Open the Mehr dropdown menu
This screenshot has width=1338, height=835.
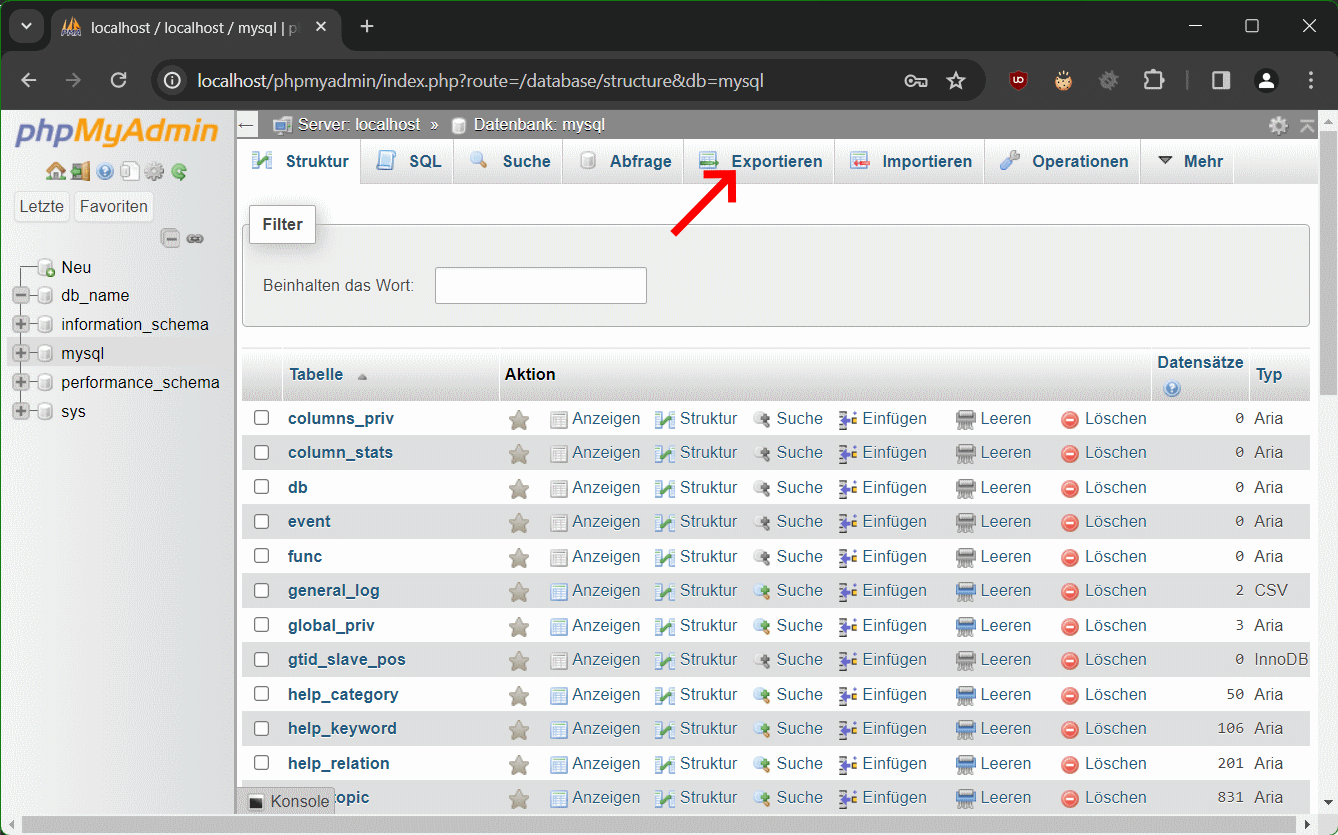click(x=1190, y=161)
